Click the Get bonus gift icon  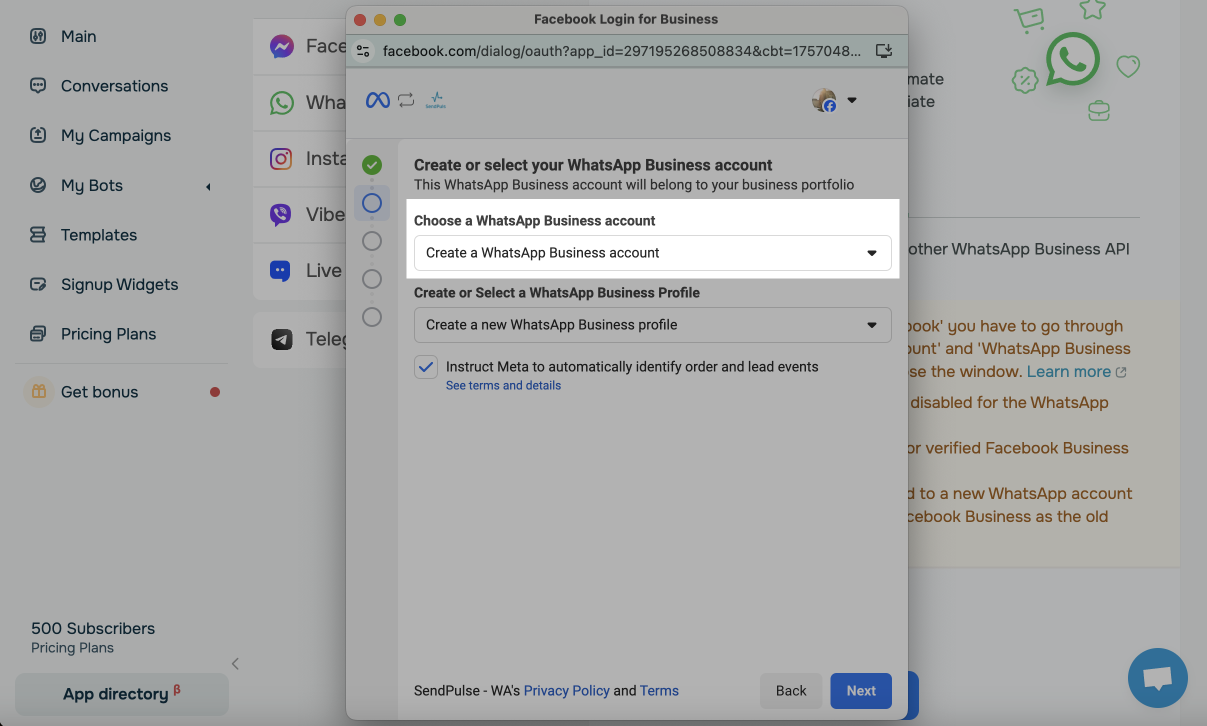[x=38, y=392]
